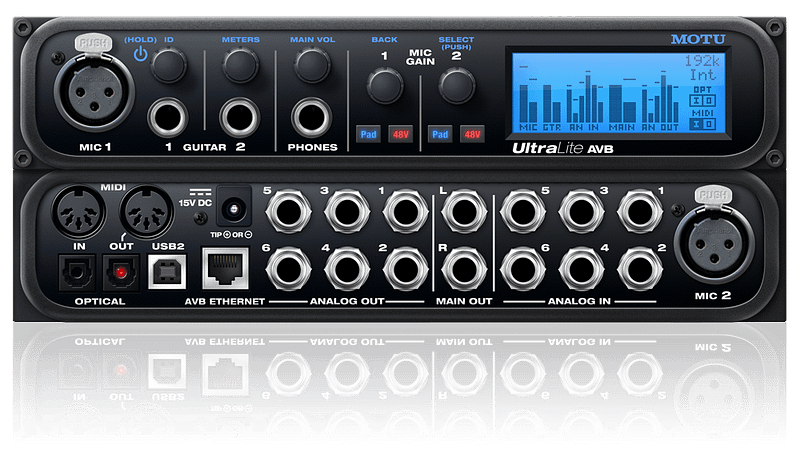Click the Main Out L jack
The width and height of the screenshot is (800, 470).
coord(464,213)
